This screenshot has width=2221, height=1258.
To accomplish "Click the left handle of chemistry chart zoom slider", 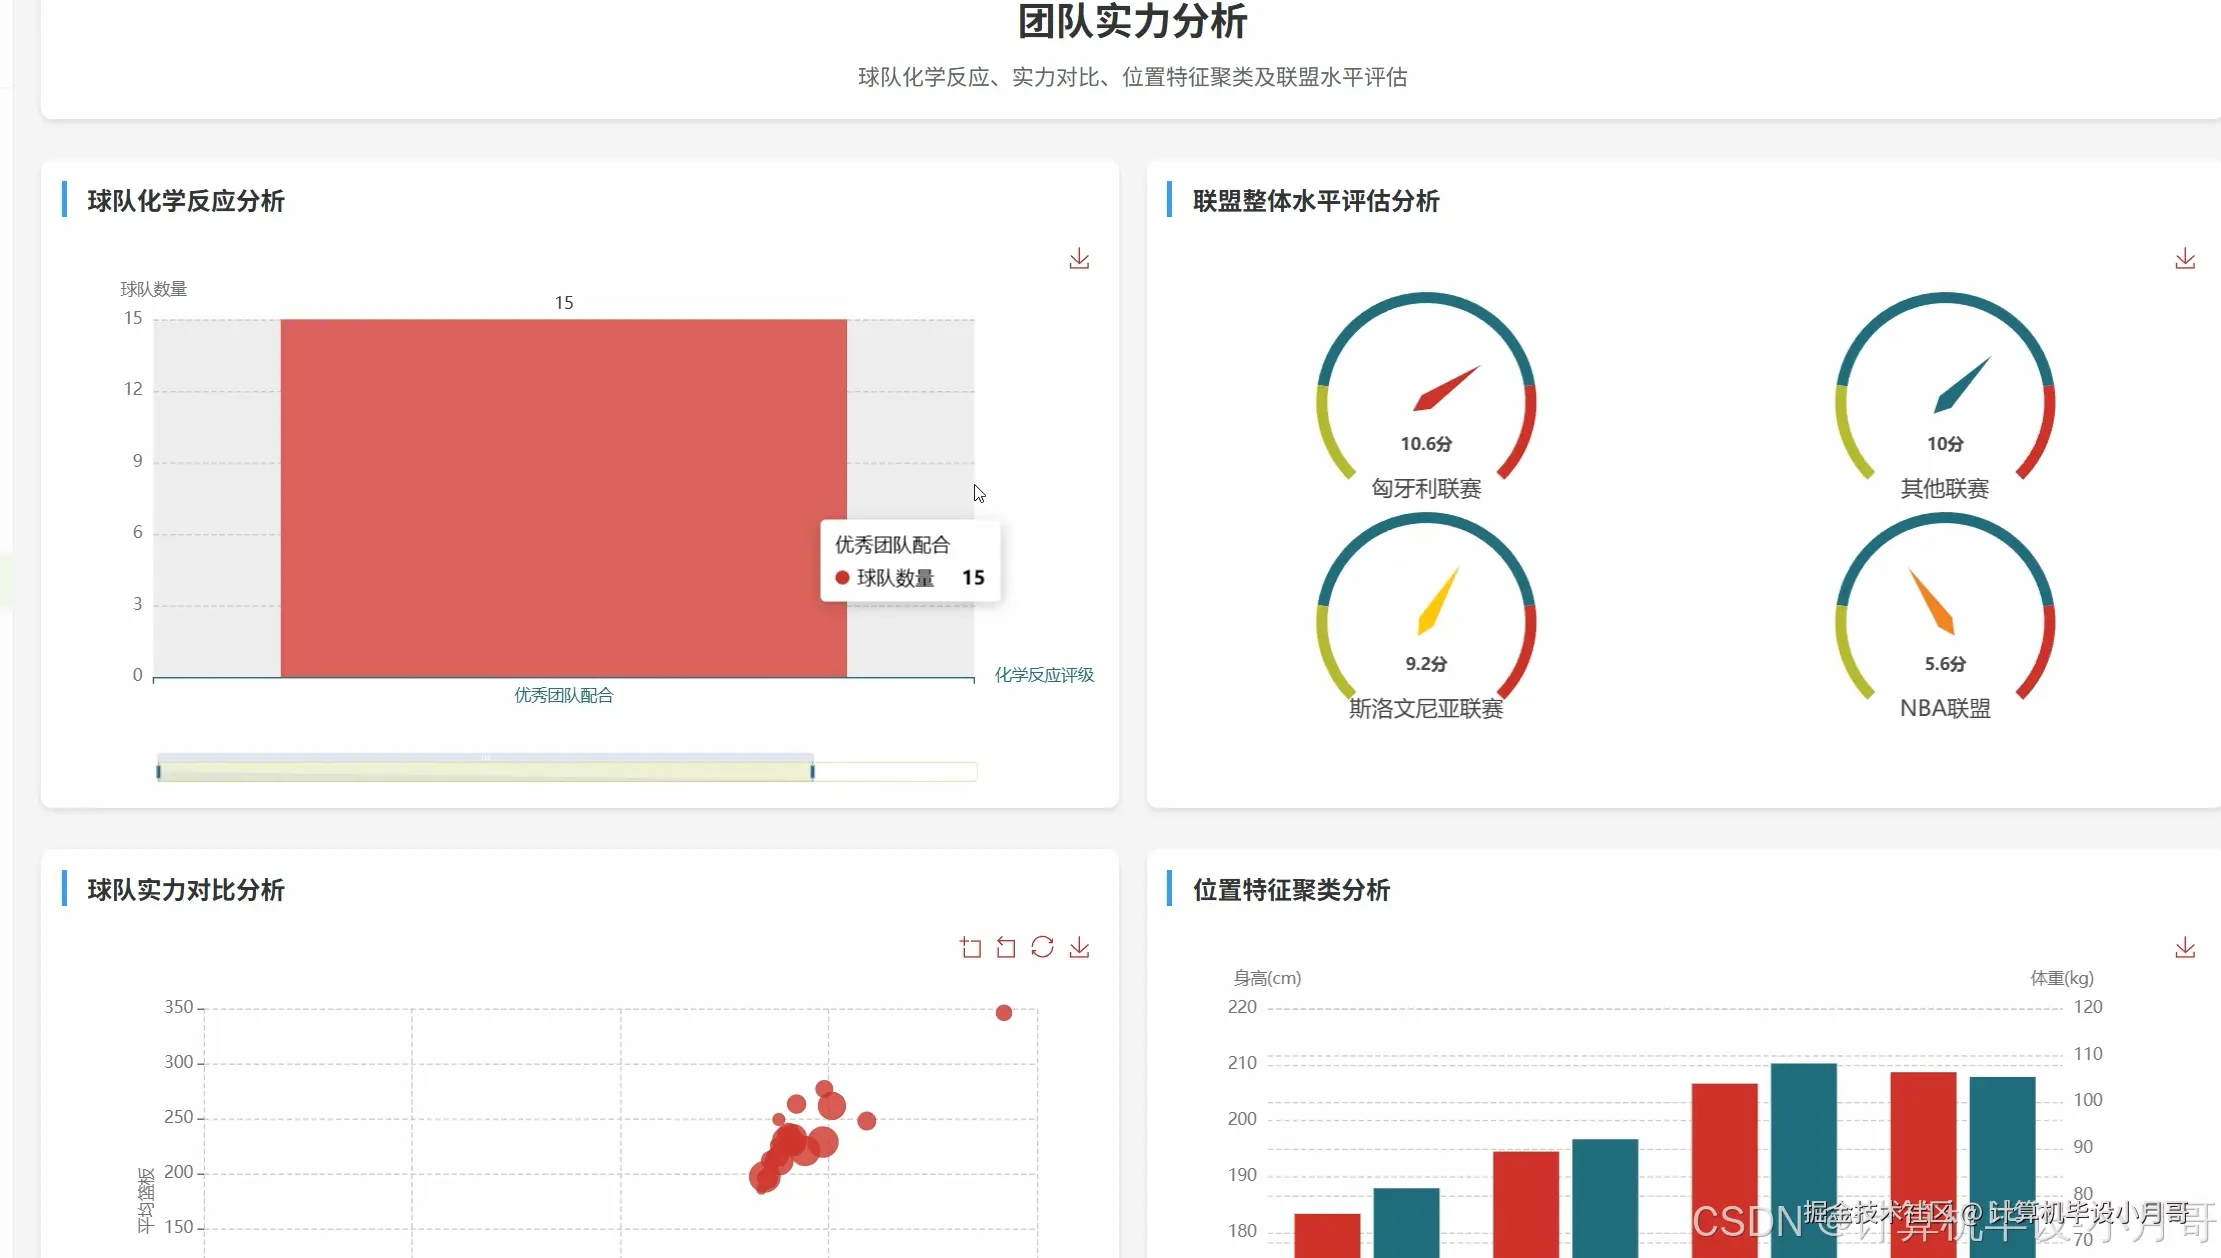I will click(158, 771).
